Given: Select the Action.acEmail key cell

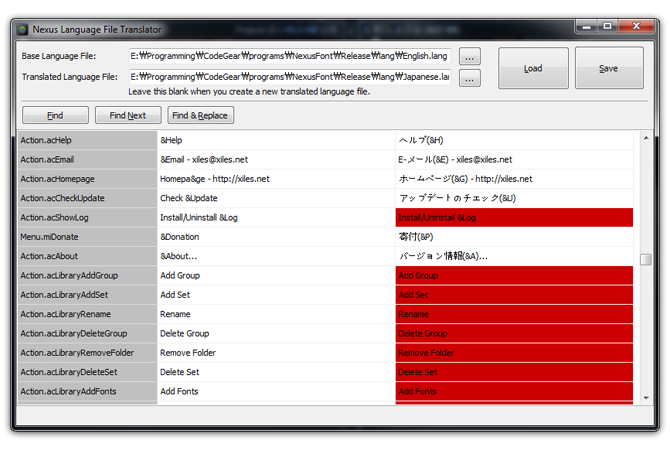Looking at the screenshot, I should [87, 159].
